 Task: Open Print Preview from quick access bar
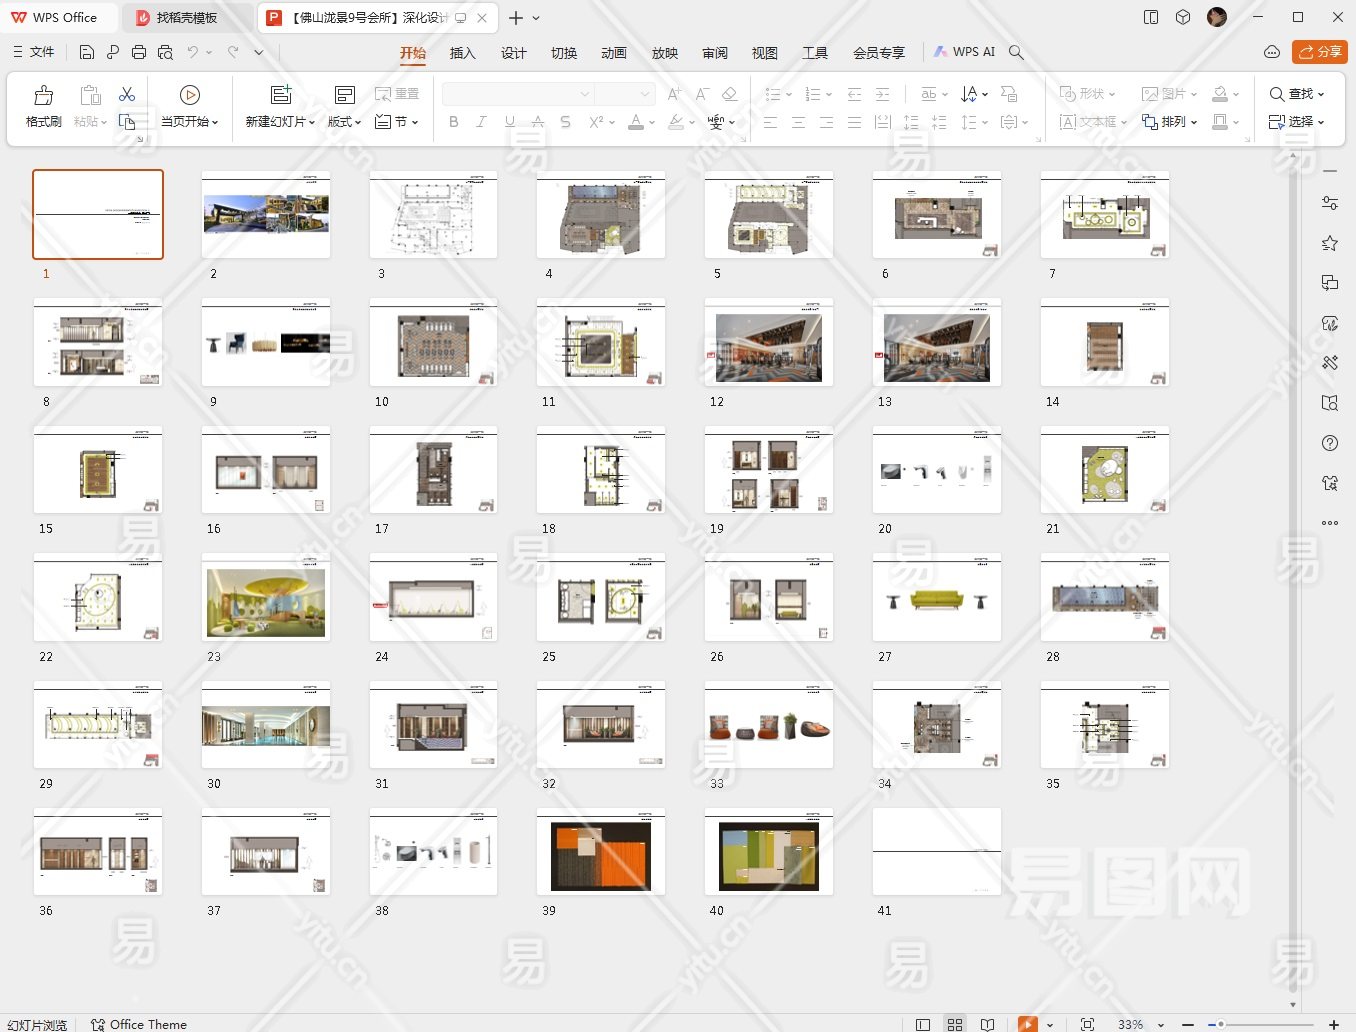coord(165,52)
